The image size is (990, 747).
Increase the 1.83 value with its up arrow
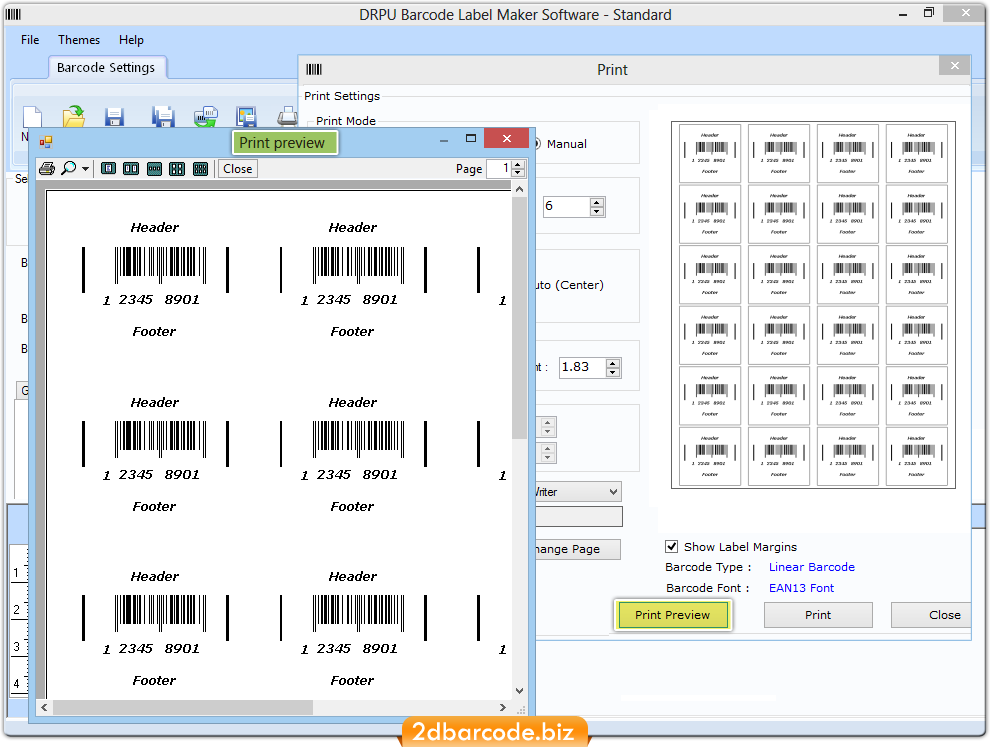pyautogui.click(x=613, y=363)
